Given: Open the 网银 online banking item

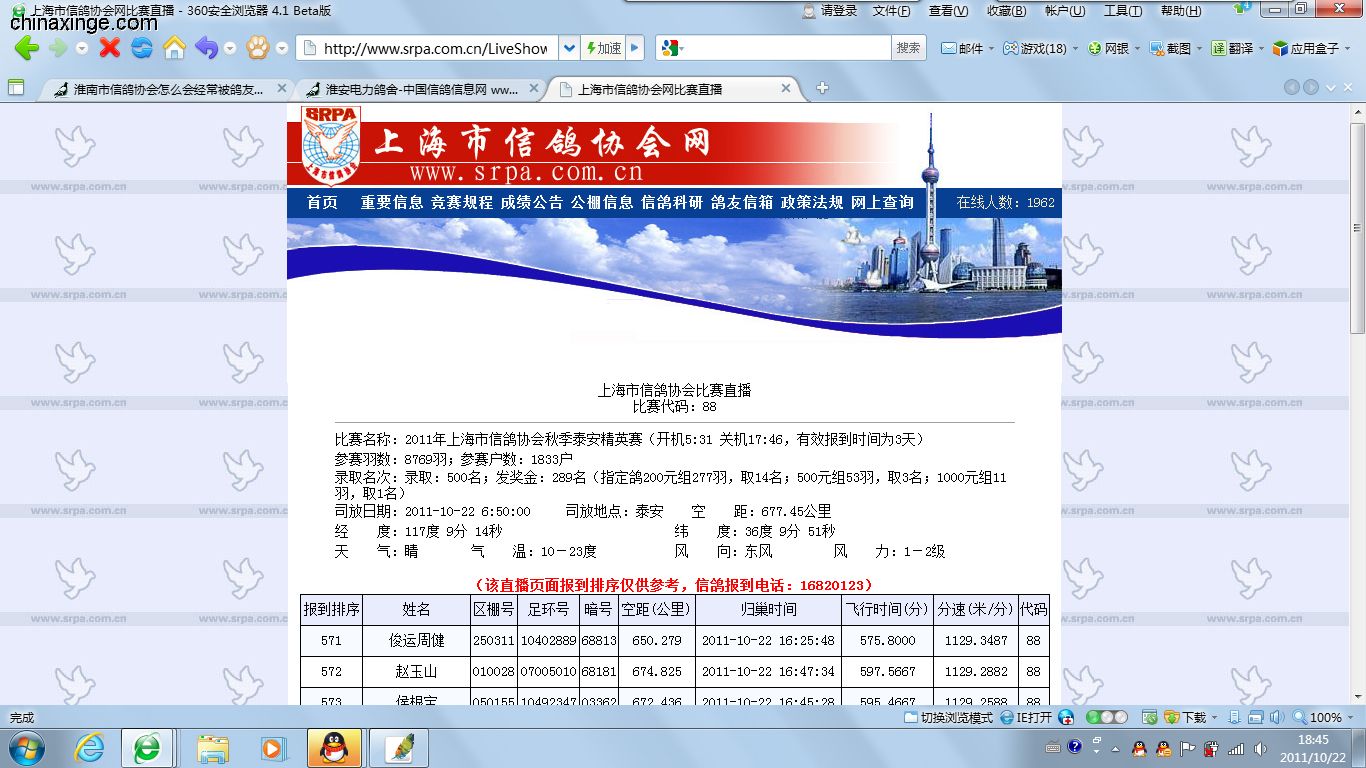Looking at the screenshot, I should [1114, 48].
